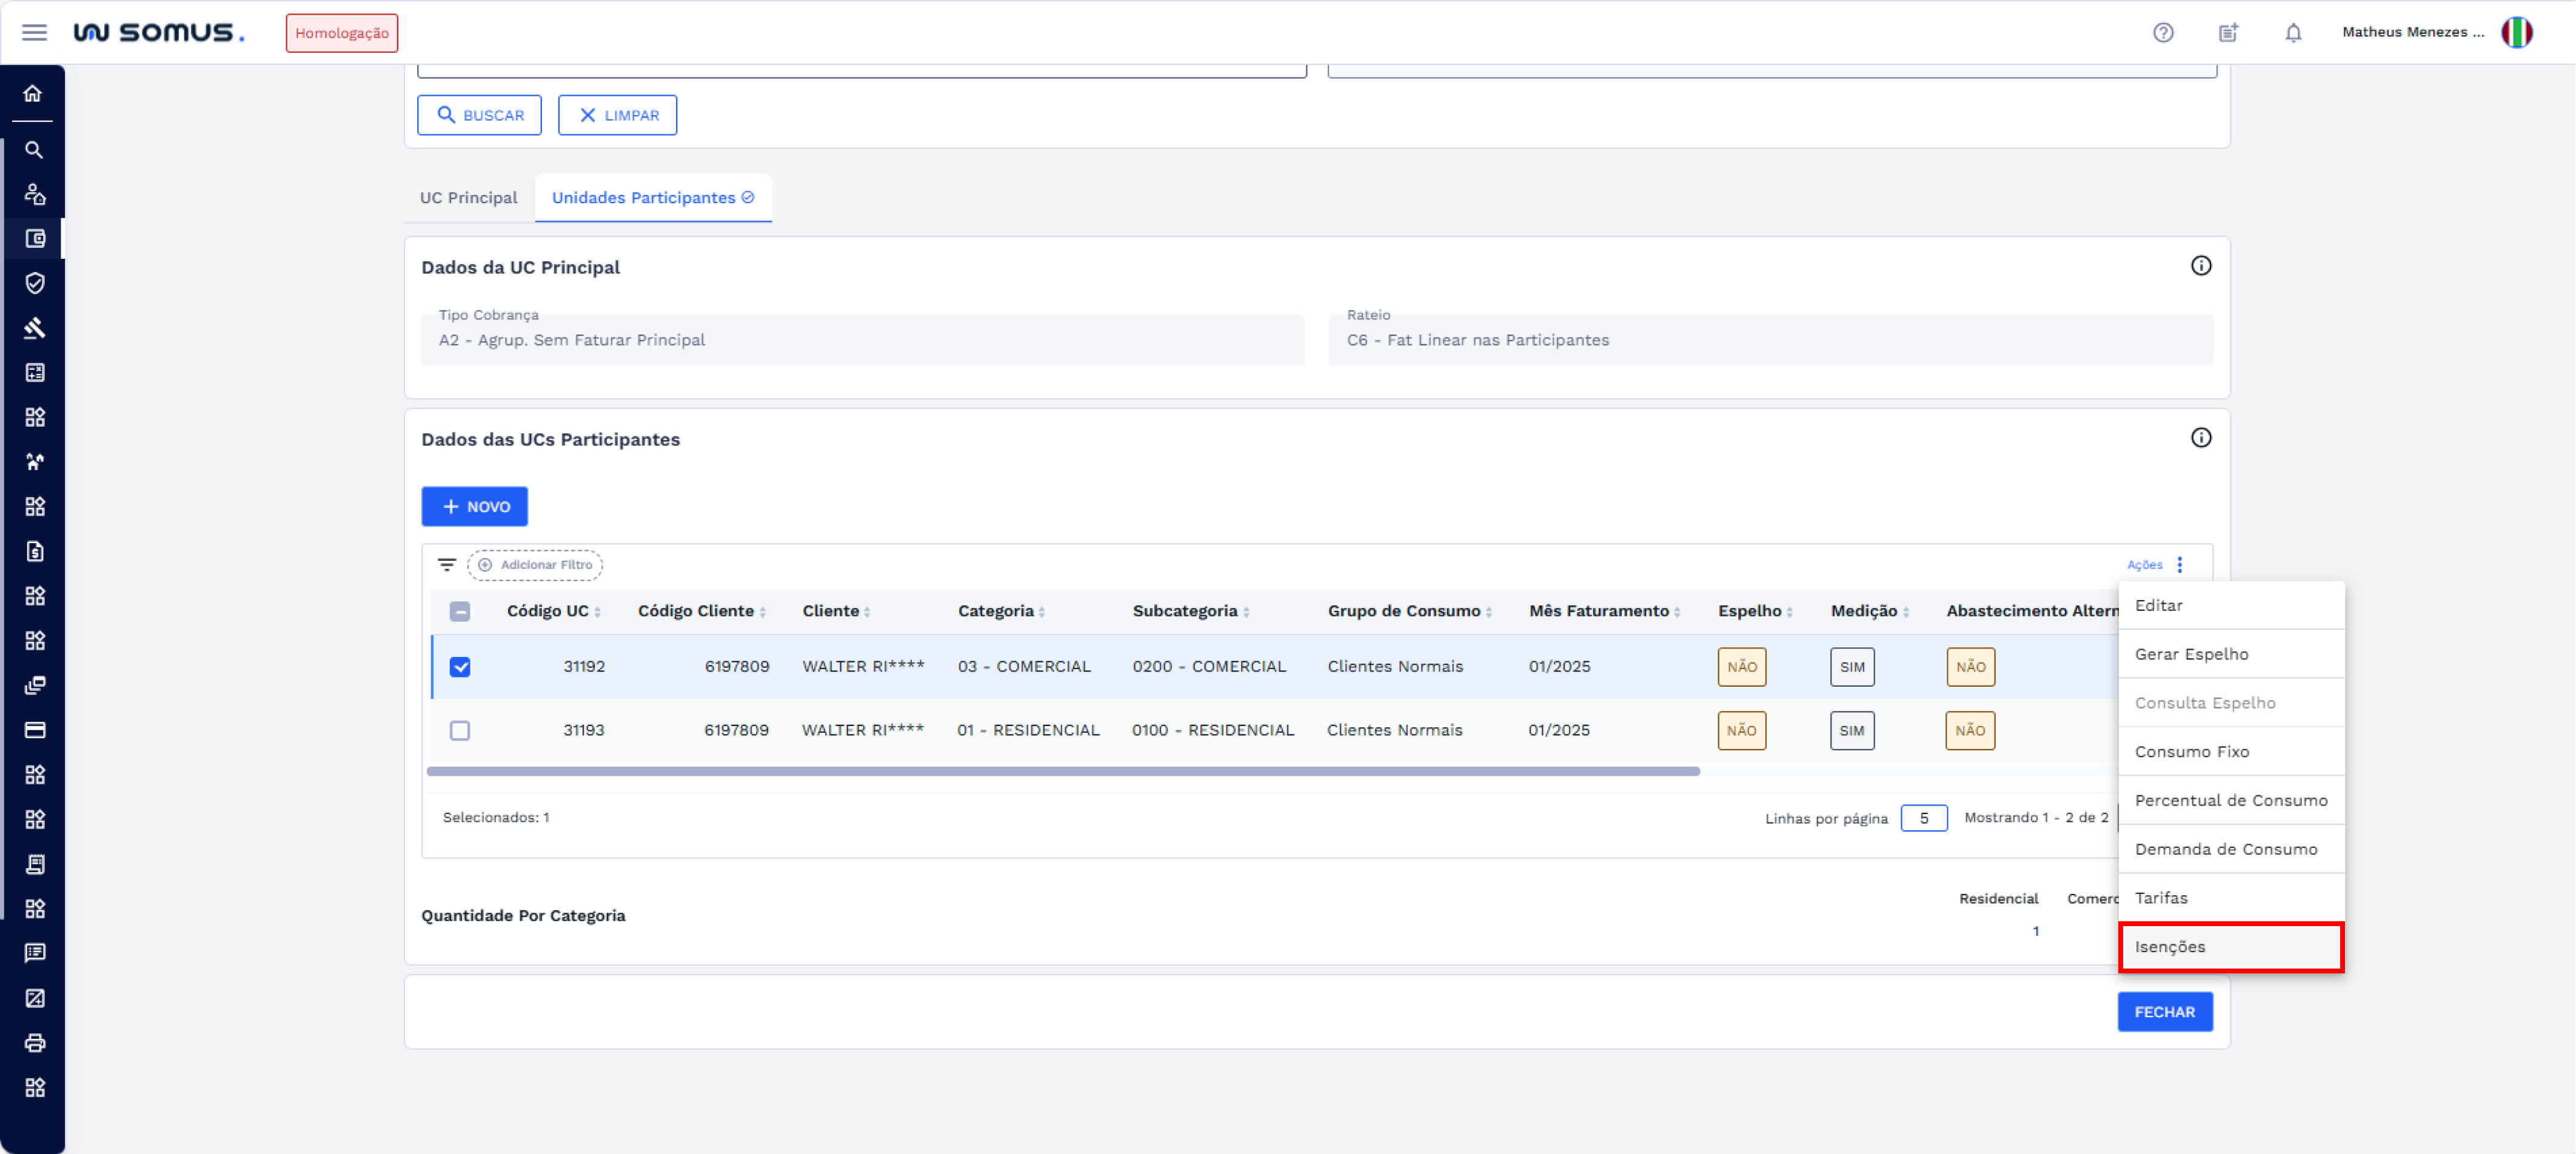The height and width of the screenshot is (1154, 2576).
Task: Click the home icon in sidebar
Action: click(x=34, y=93)
